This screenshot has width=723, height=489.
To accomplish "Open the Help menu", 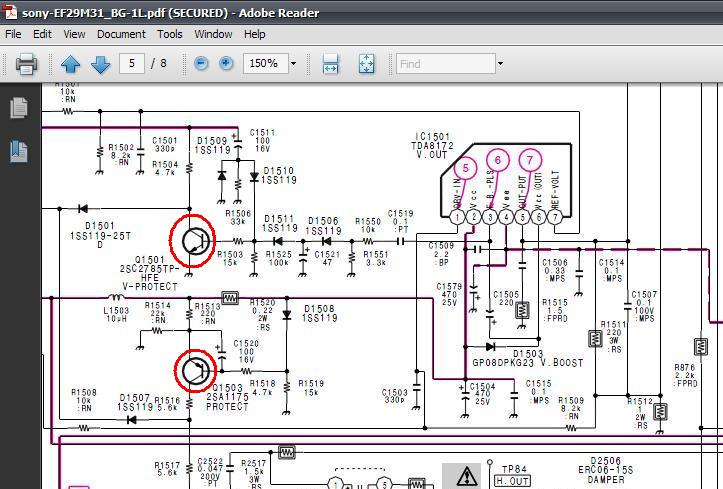I will (255, 34).
